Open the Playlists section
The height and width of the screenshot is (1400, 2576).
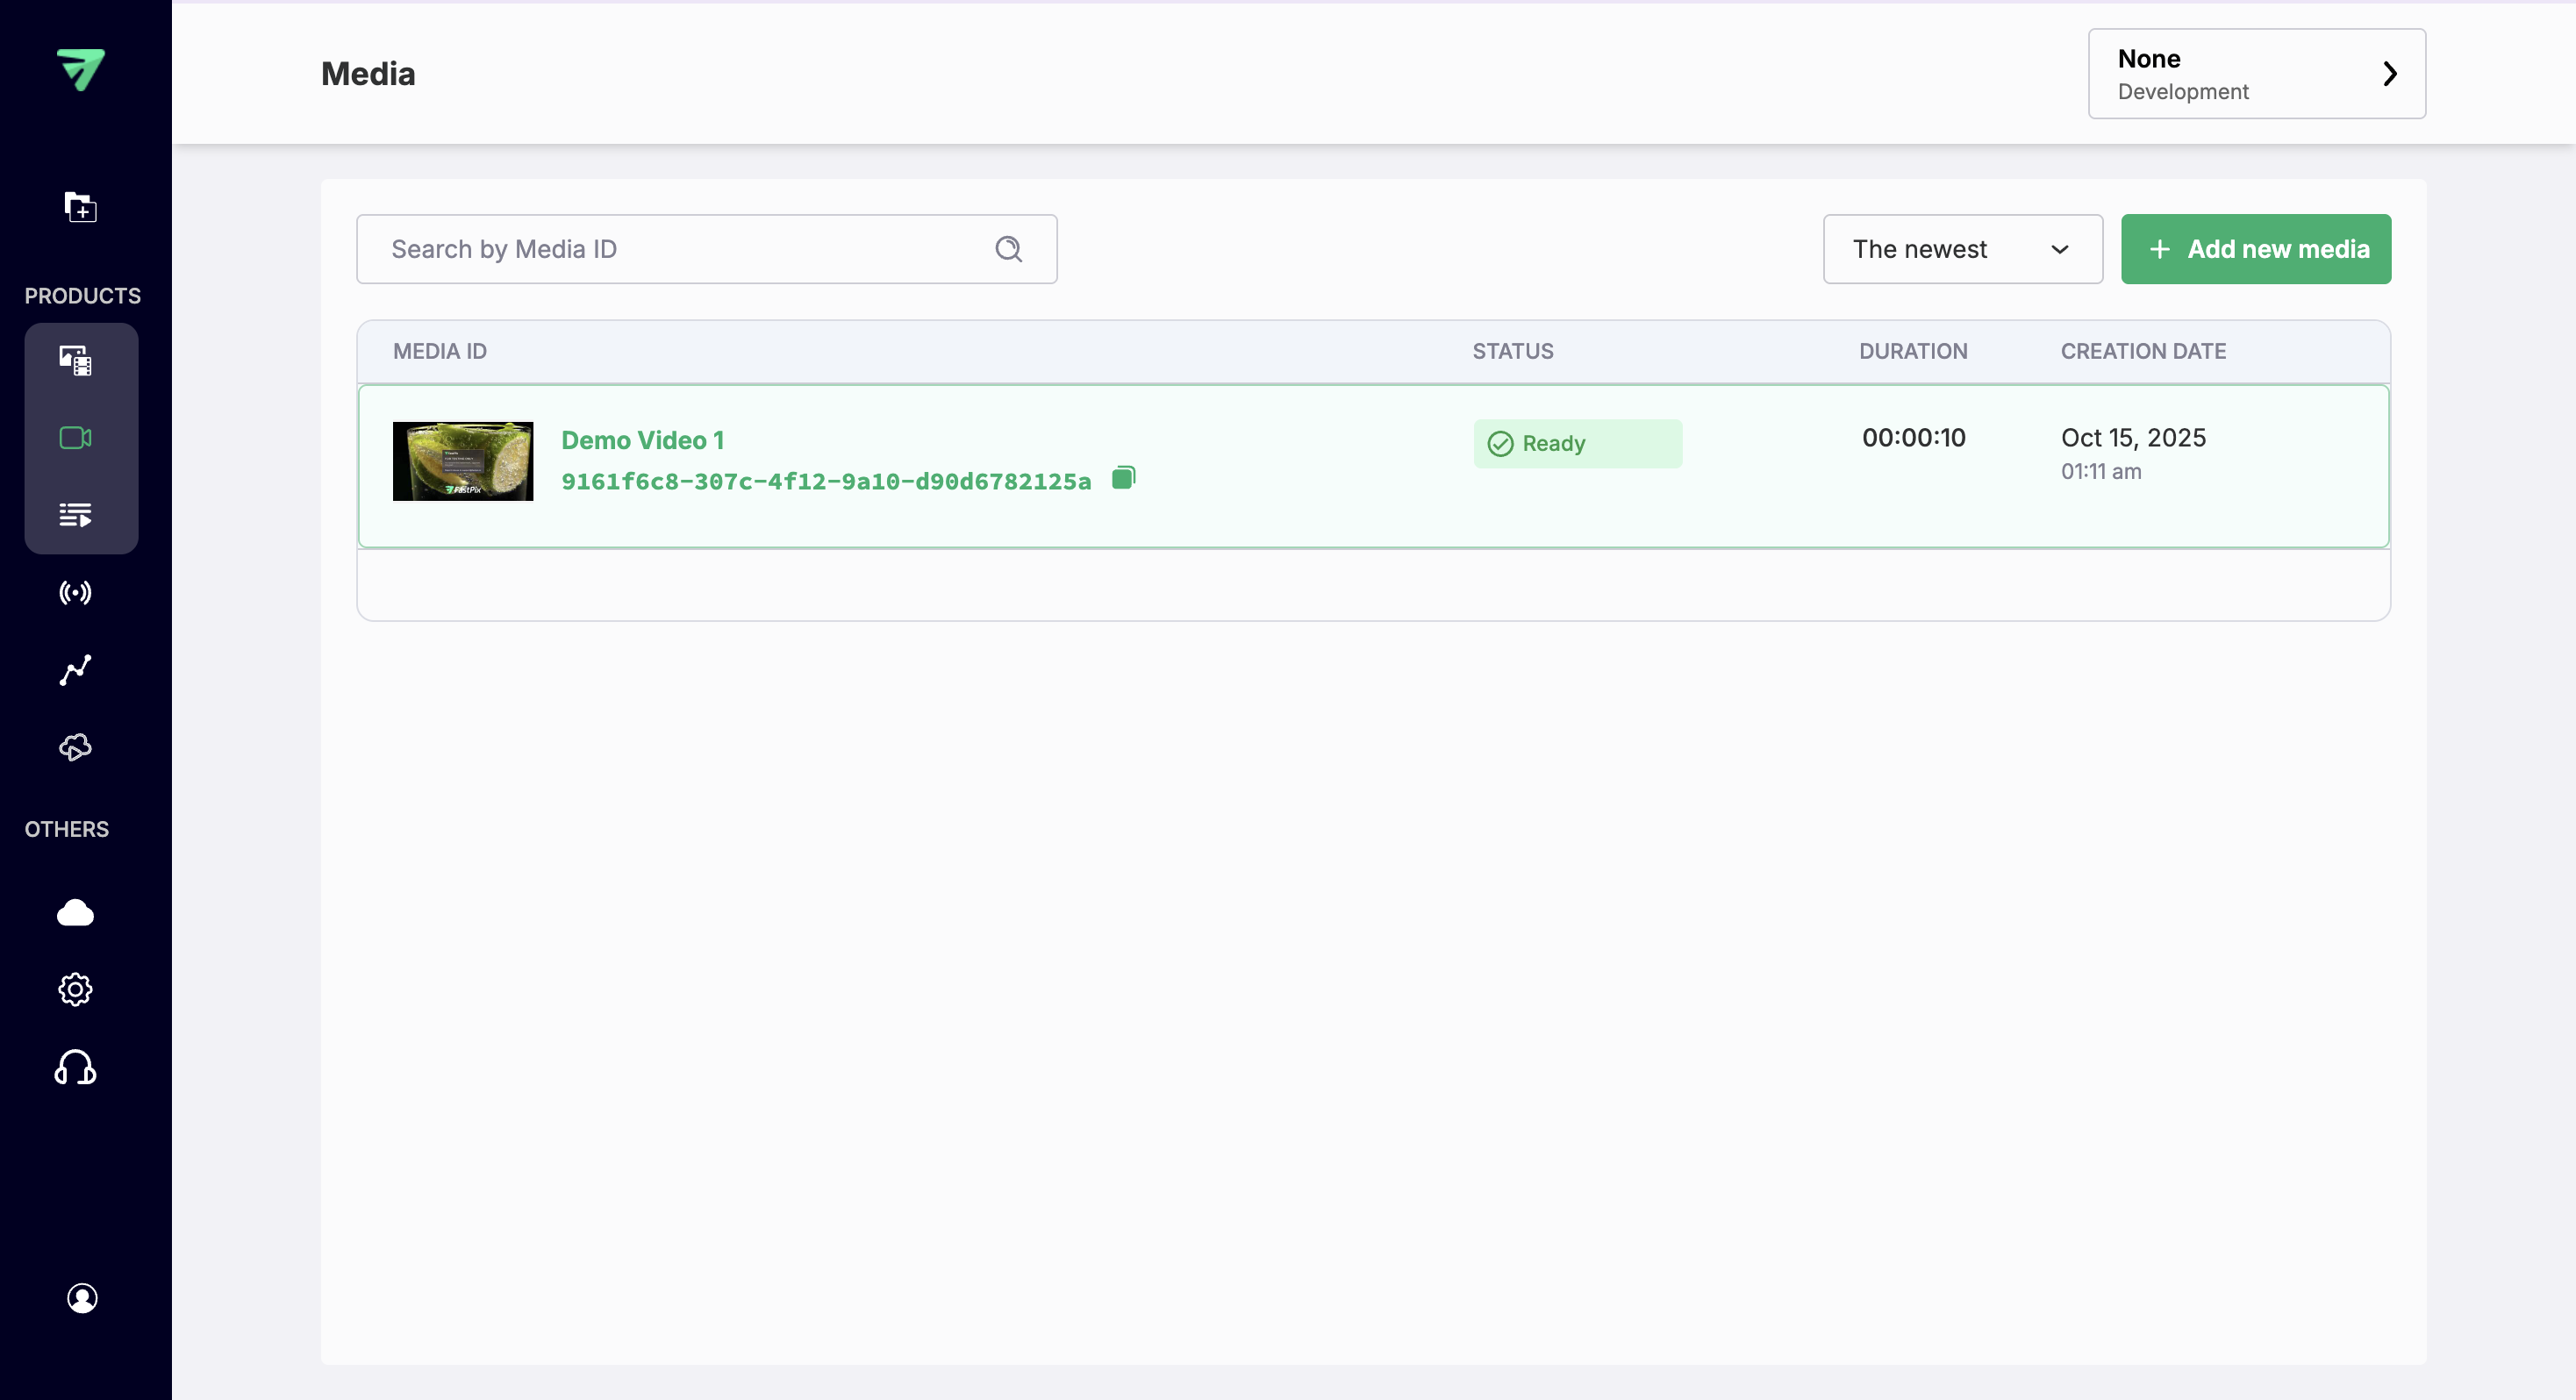click(80, 515)
